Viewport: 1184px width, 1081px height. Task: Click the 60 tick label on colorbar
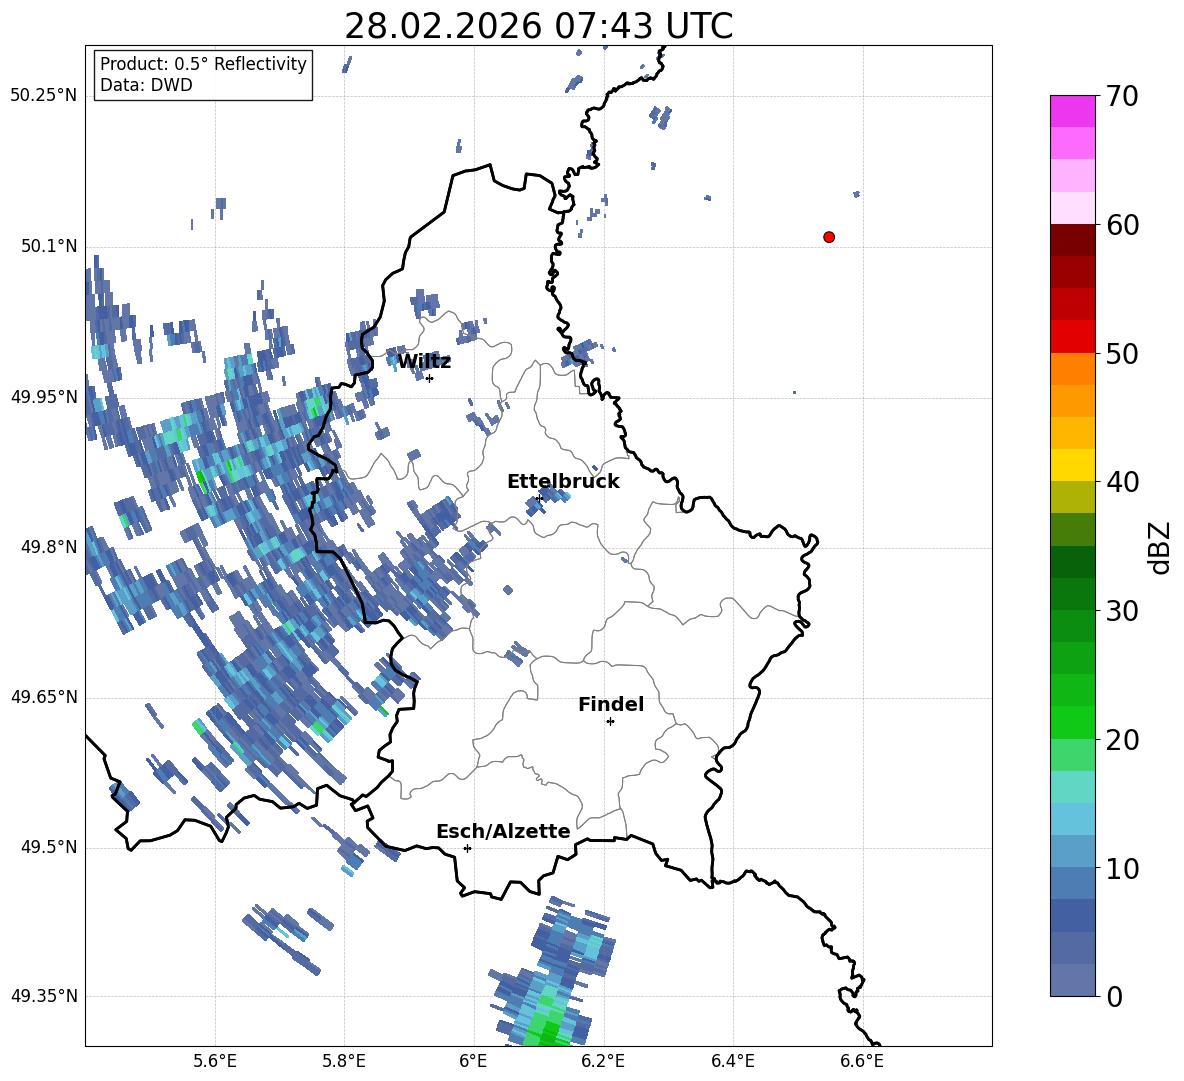(1122, 225)
